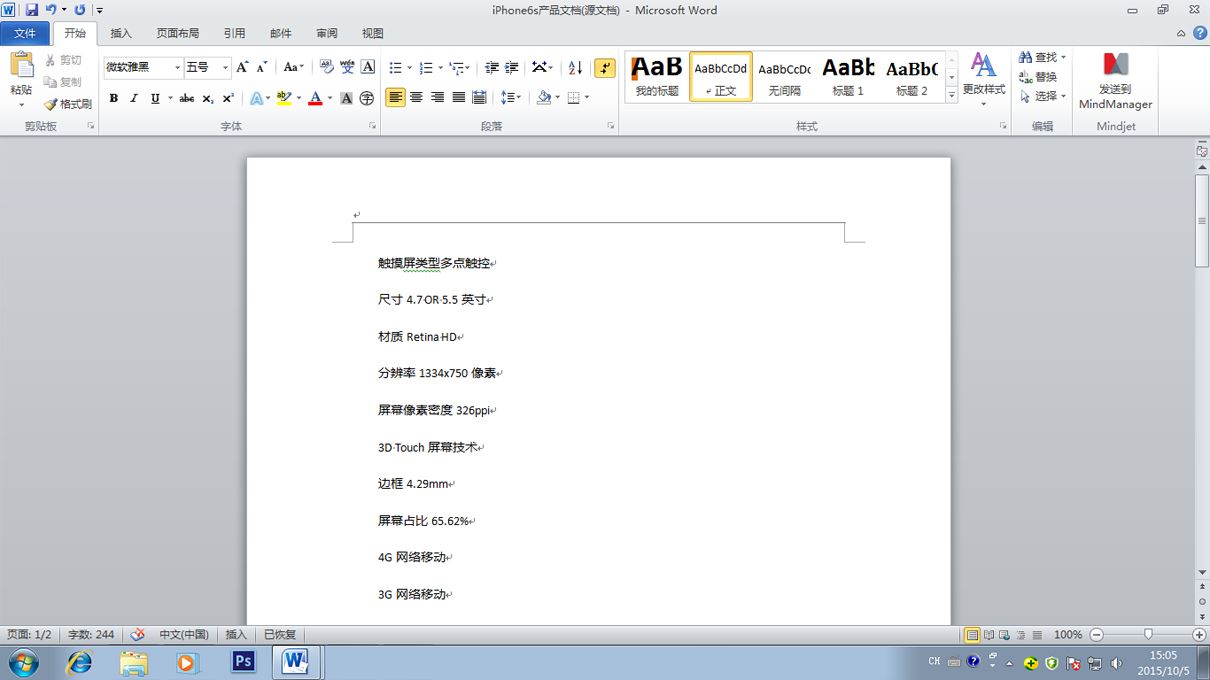Click the Enclose Characters (circled 字) icon
This screenshot has width=1210, height=680.
tap(367, 98)
